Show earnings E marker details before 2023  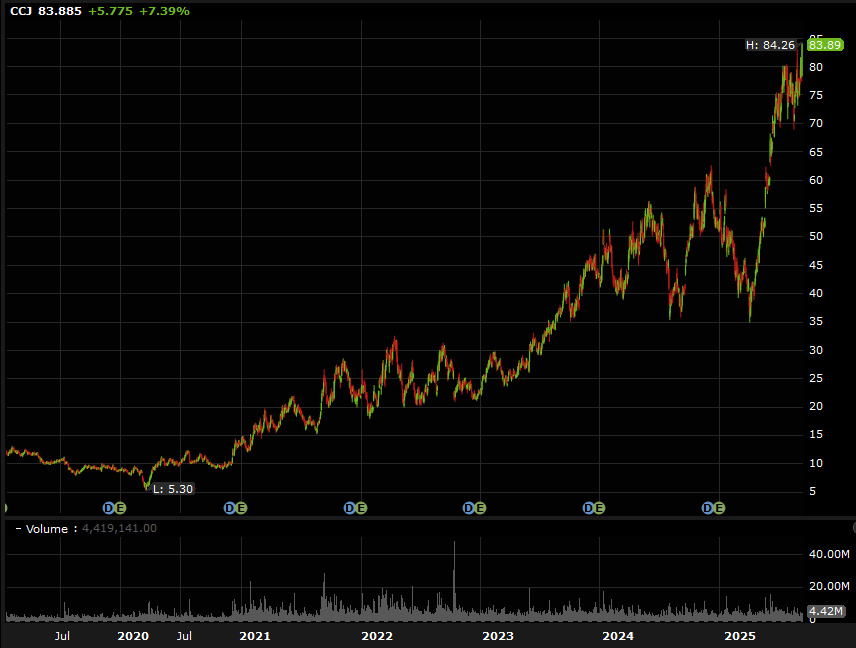click(480, 508)
